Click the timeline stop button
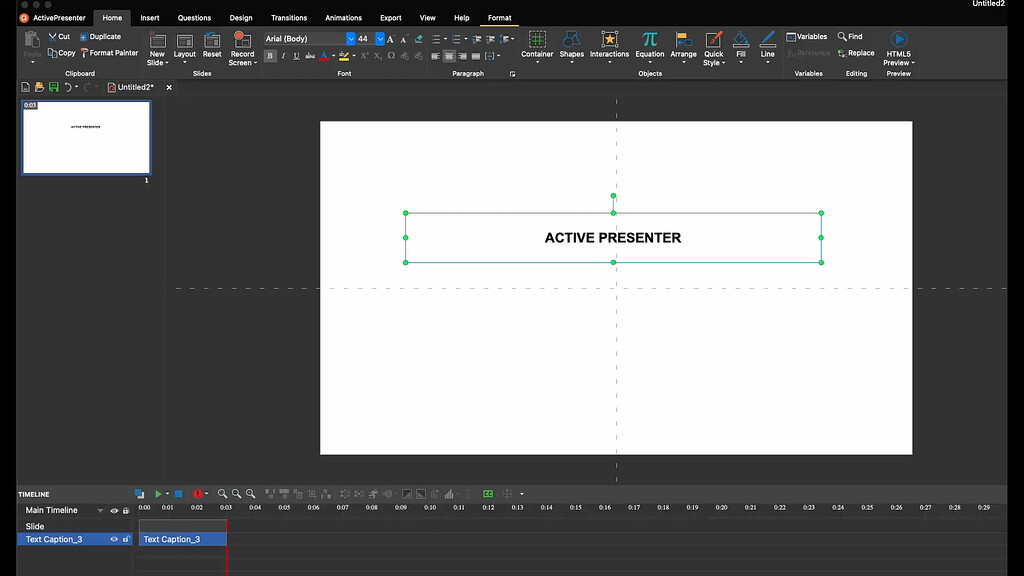1024x576 pixels. [x=178, y=494]
